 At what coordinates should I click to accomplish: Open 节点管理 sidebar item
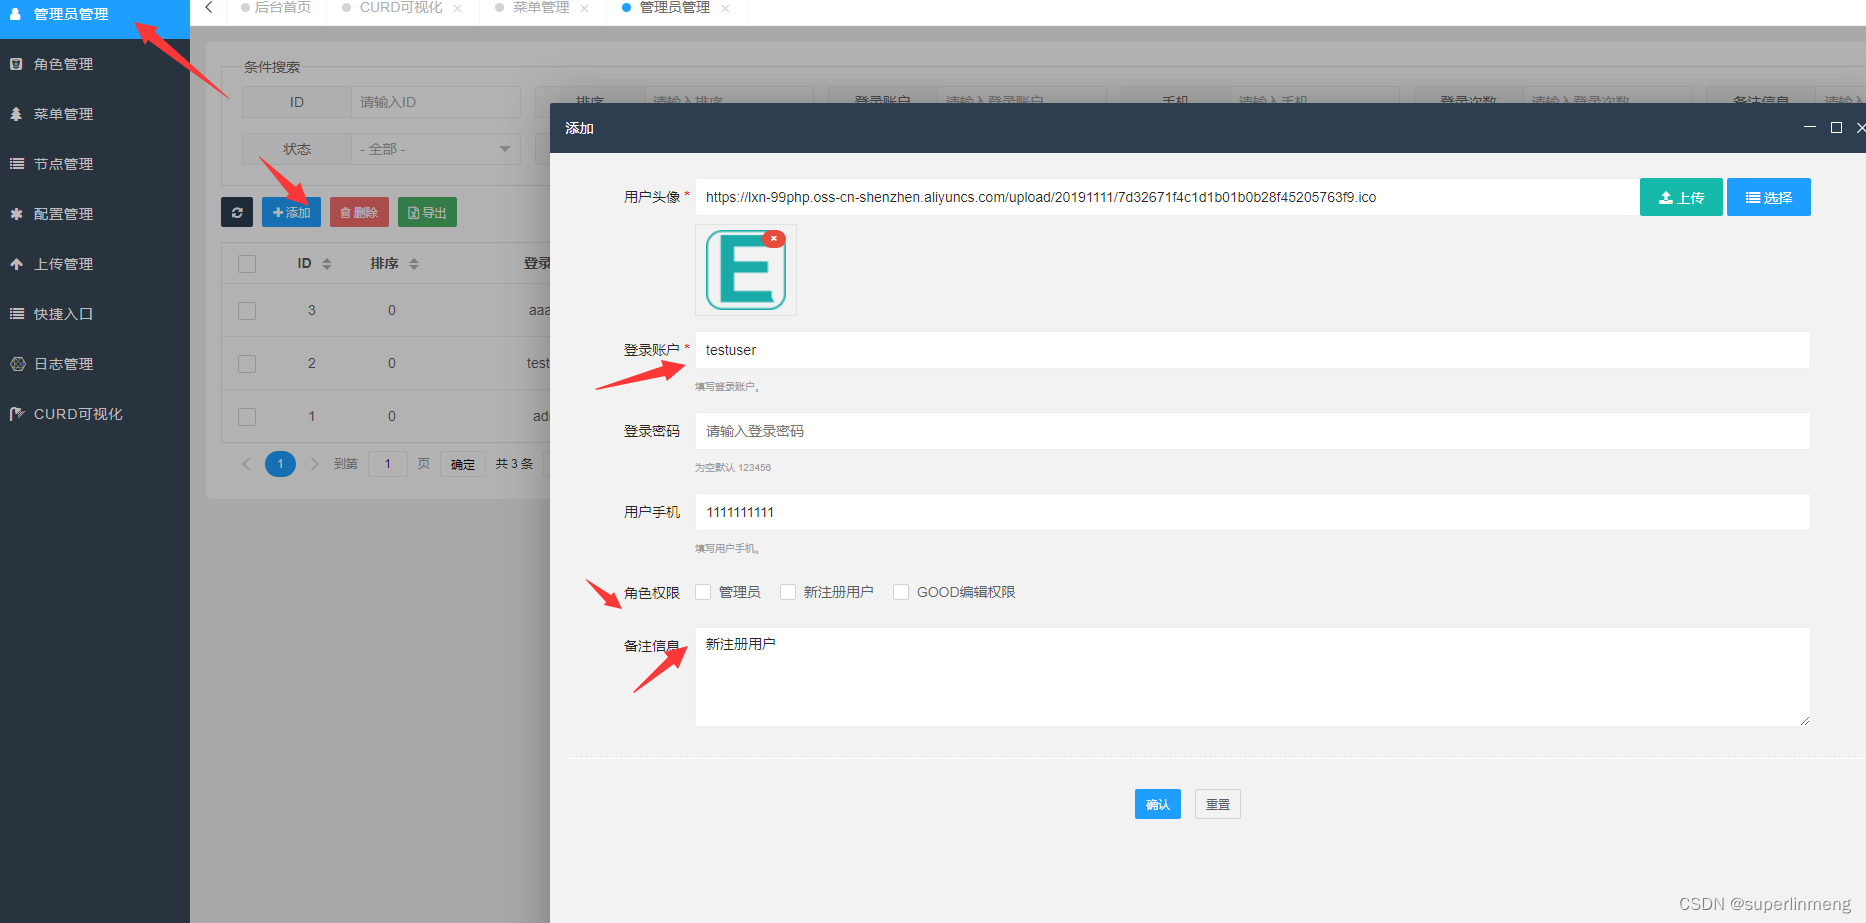point(94,164)
